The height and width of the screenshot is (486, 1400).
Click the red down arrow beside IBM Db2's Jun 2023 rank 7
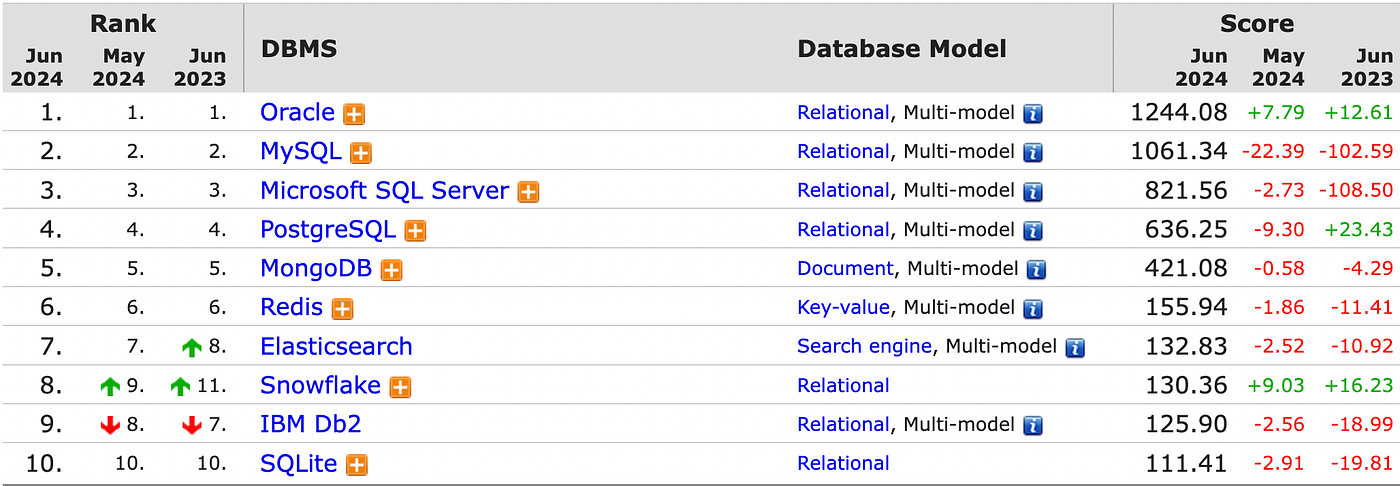tap(192, 425)
